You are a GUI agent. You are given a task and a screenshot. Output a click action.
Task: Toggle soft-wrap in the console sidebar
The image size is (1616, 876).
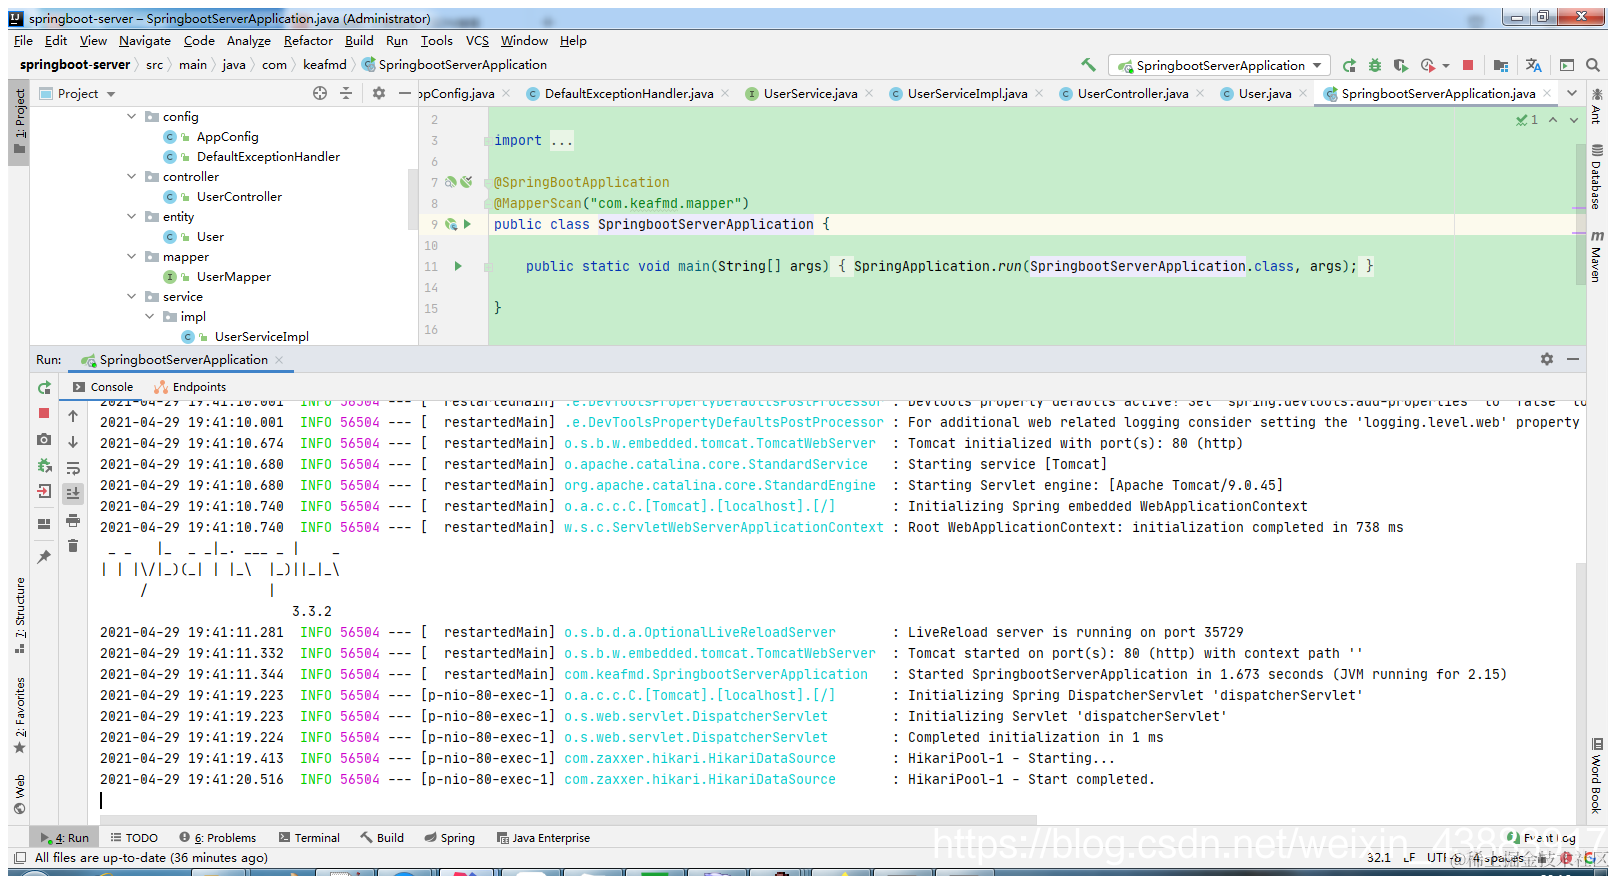73,468
